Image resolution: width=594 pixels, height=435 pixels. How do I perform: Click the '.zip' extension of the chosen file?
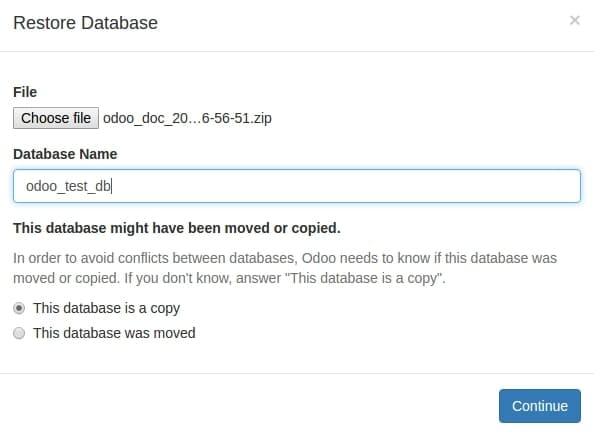(x=261, y=118)
